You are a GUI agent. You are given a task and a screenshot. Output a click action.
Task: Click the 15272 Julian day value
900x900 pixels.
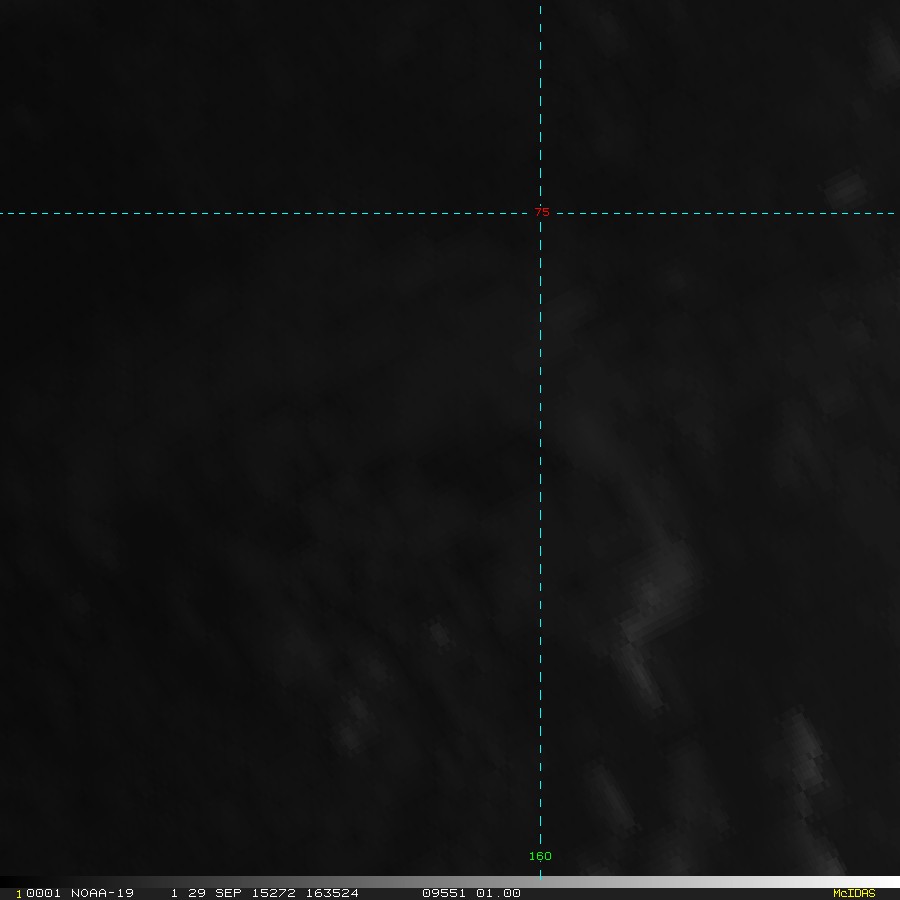(274, 893)
